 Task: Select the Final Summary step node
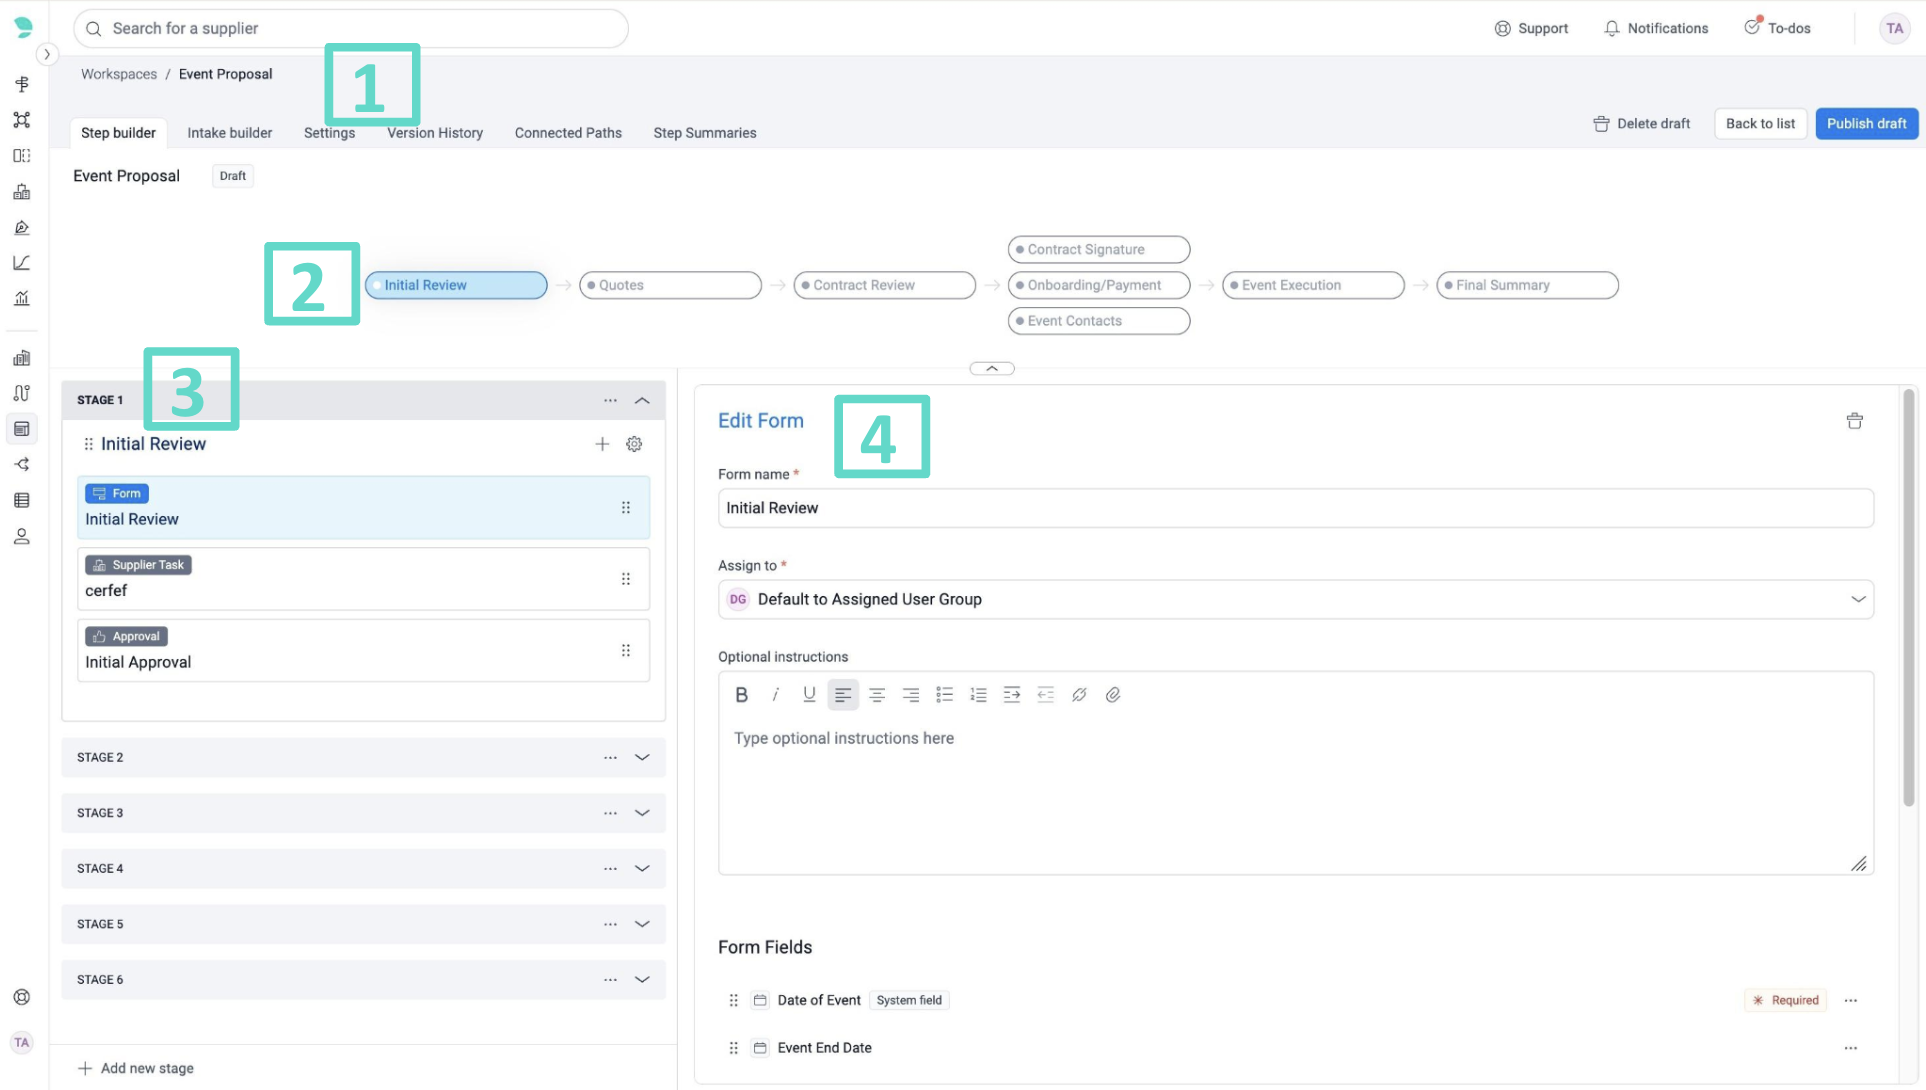click(x=1527, y=285)
